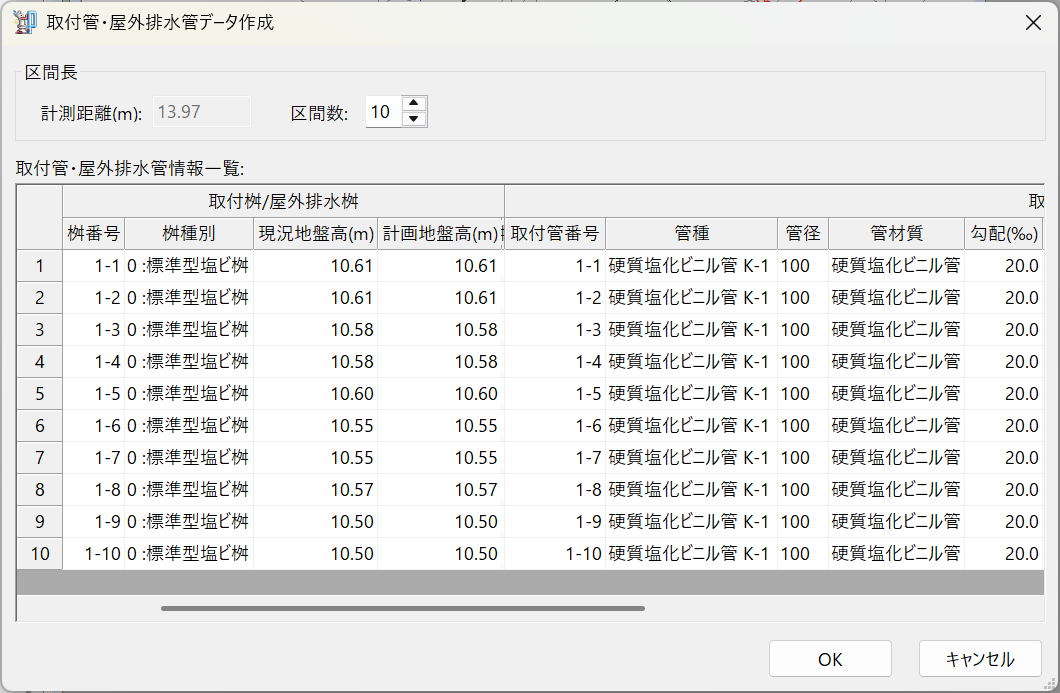The width and height of the screenshot is (1060, 693).
Task: Click the app icon in the title bar
Action: (x=24, y=22)
